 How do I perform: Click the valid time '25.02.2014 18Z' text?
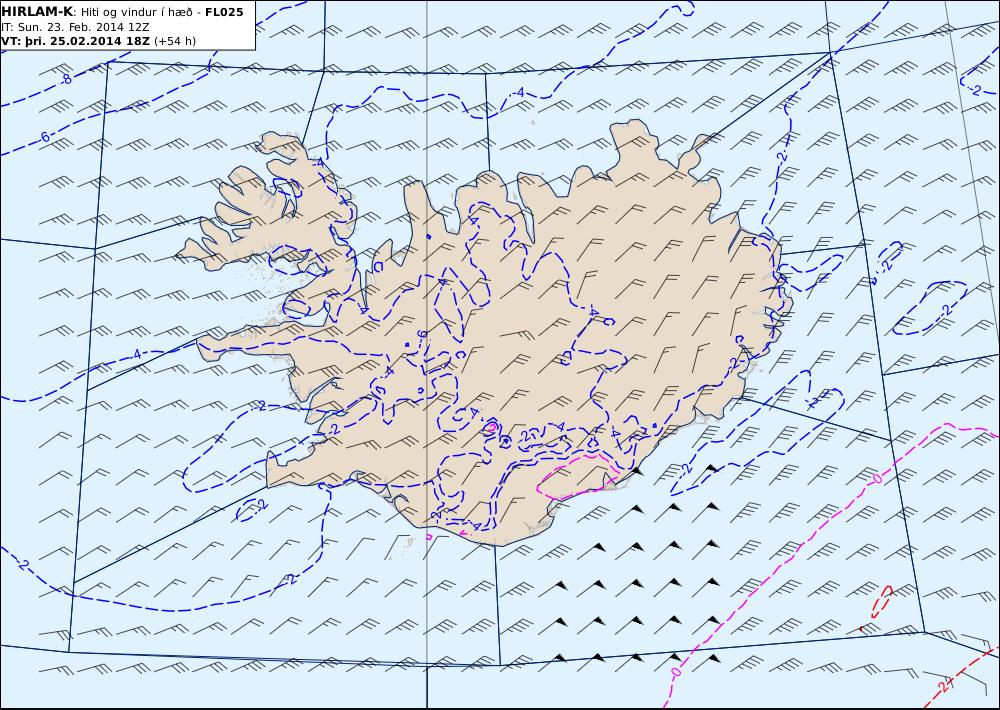tap(101, 41)
